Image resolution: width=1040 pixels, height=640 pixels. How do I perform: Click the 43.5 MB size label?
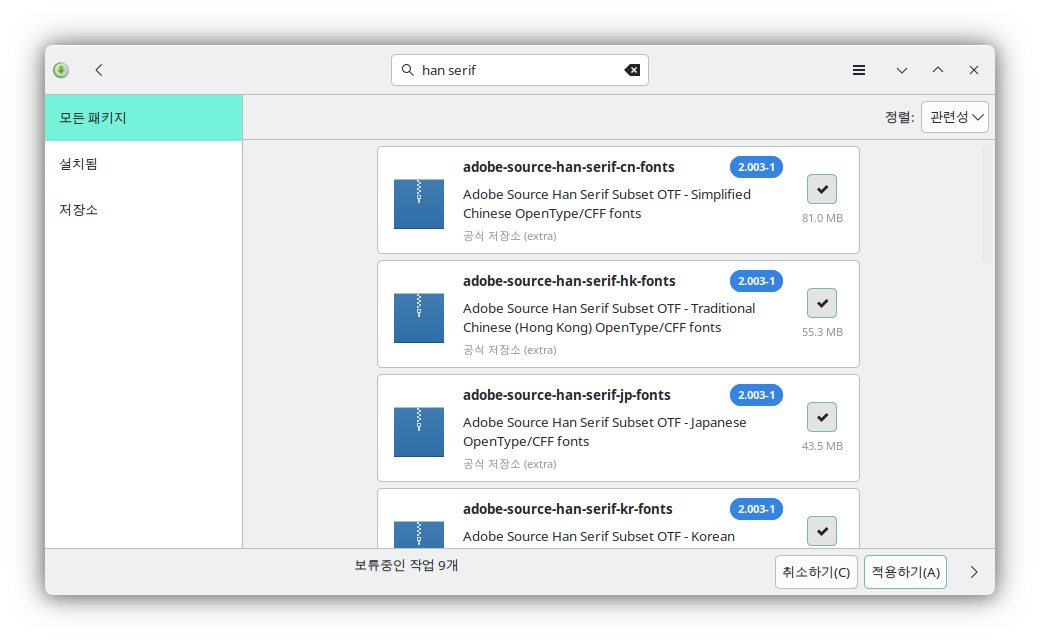(822, 446)
